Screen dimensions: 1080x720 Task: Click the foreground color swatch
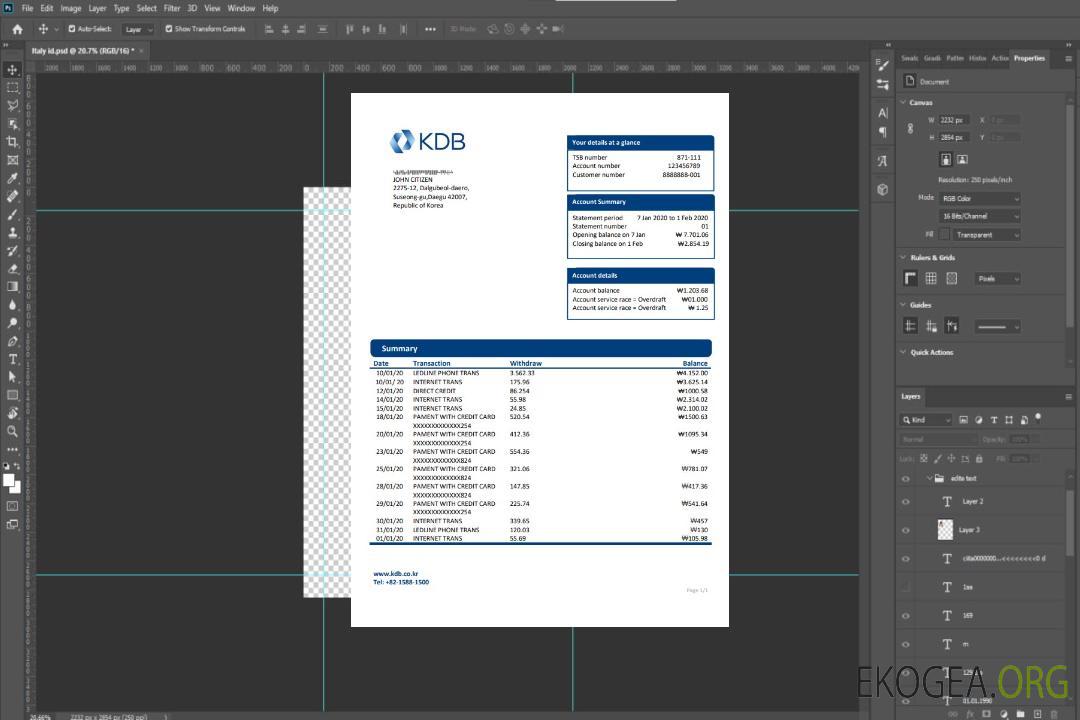tap(9, 480)
